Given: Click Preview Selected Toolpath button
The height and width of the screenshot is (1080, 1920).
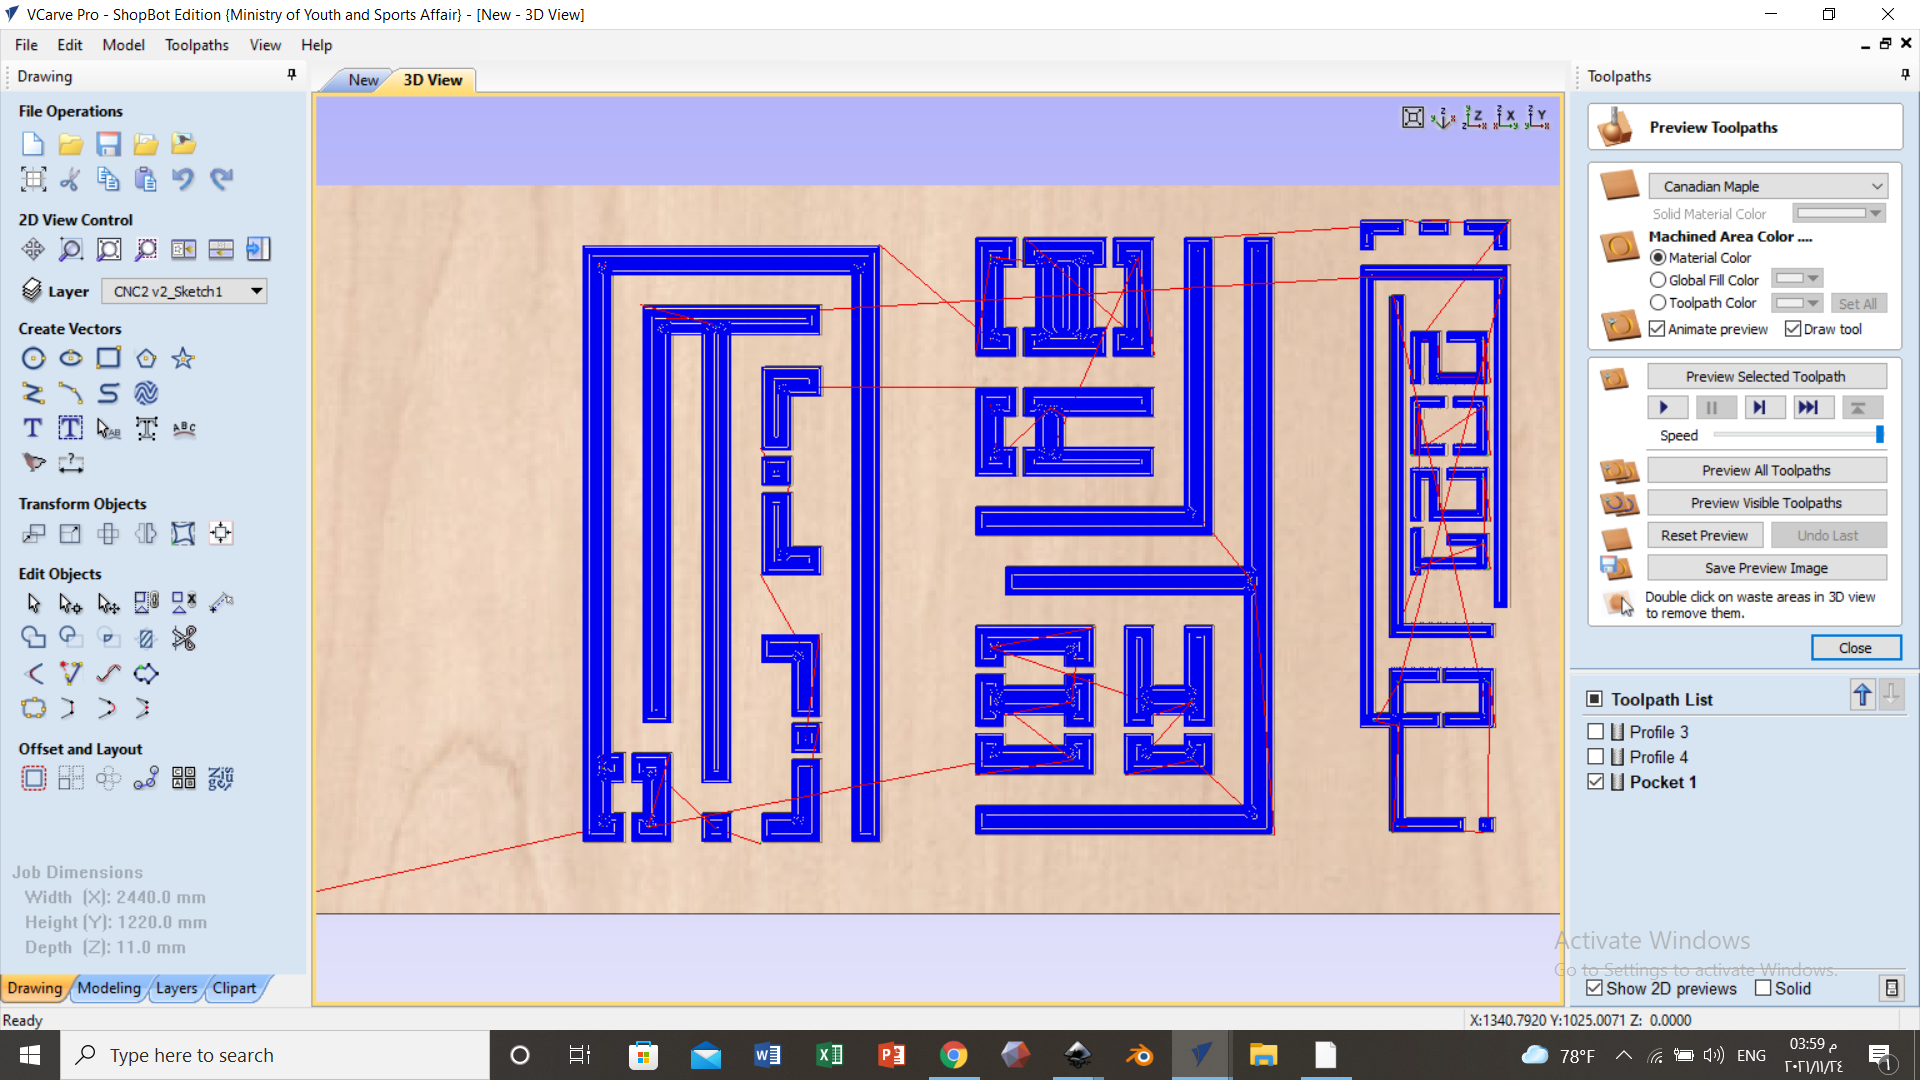Looking at the screenshot, I should pos(1766,376).
